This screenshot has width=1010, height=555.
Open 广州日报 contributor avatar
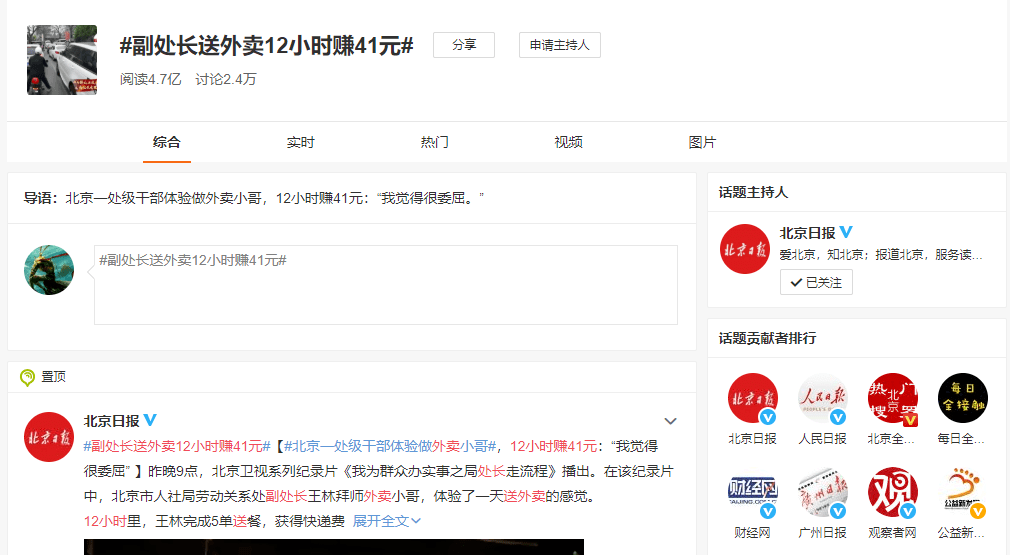(x=822, y=492)
